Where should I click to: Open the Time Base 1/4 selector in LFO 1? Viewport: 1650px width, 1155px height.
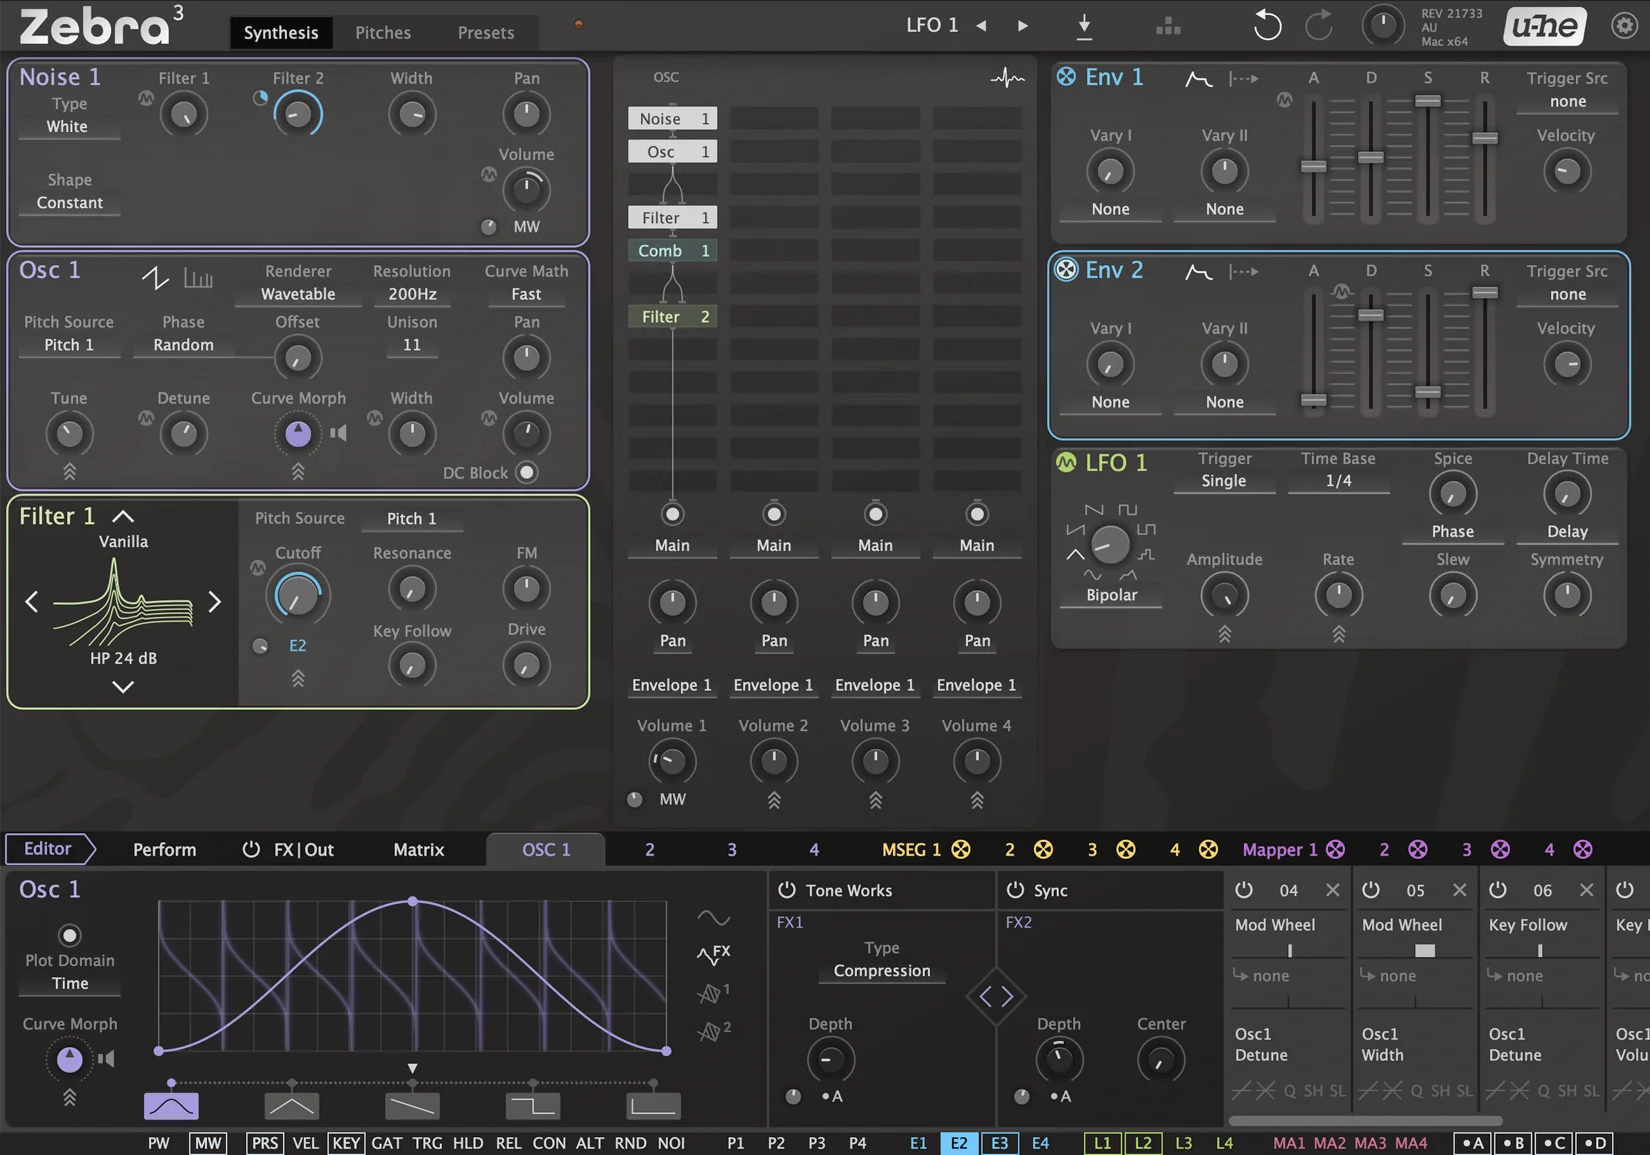click(1337, 480)
